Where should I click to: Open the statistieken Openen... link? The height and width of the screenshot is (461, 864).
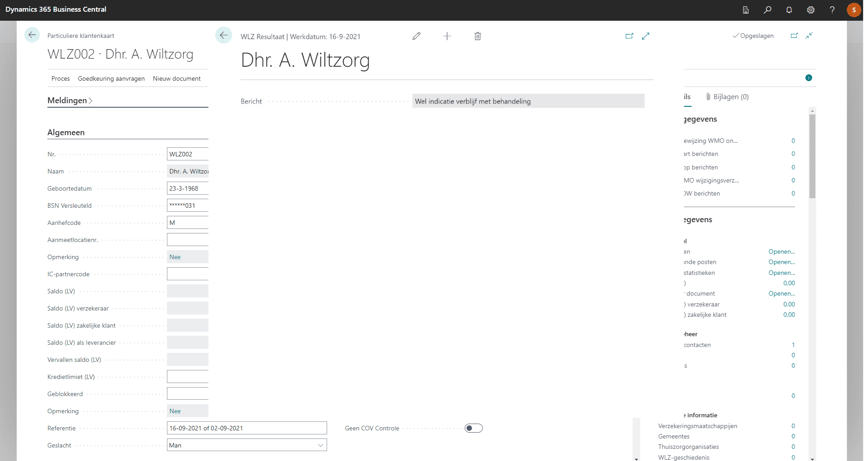click(x=781, y=273)
